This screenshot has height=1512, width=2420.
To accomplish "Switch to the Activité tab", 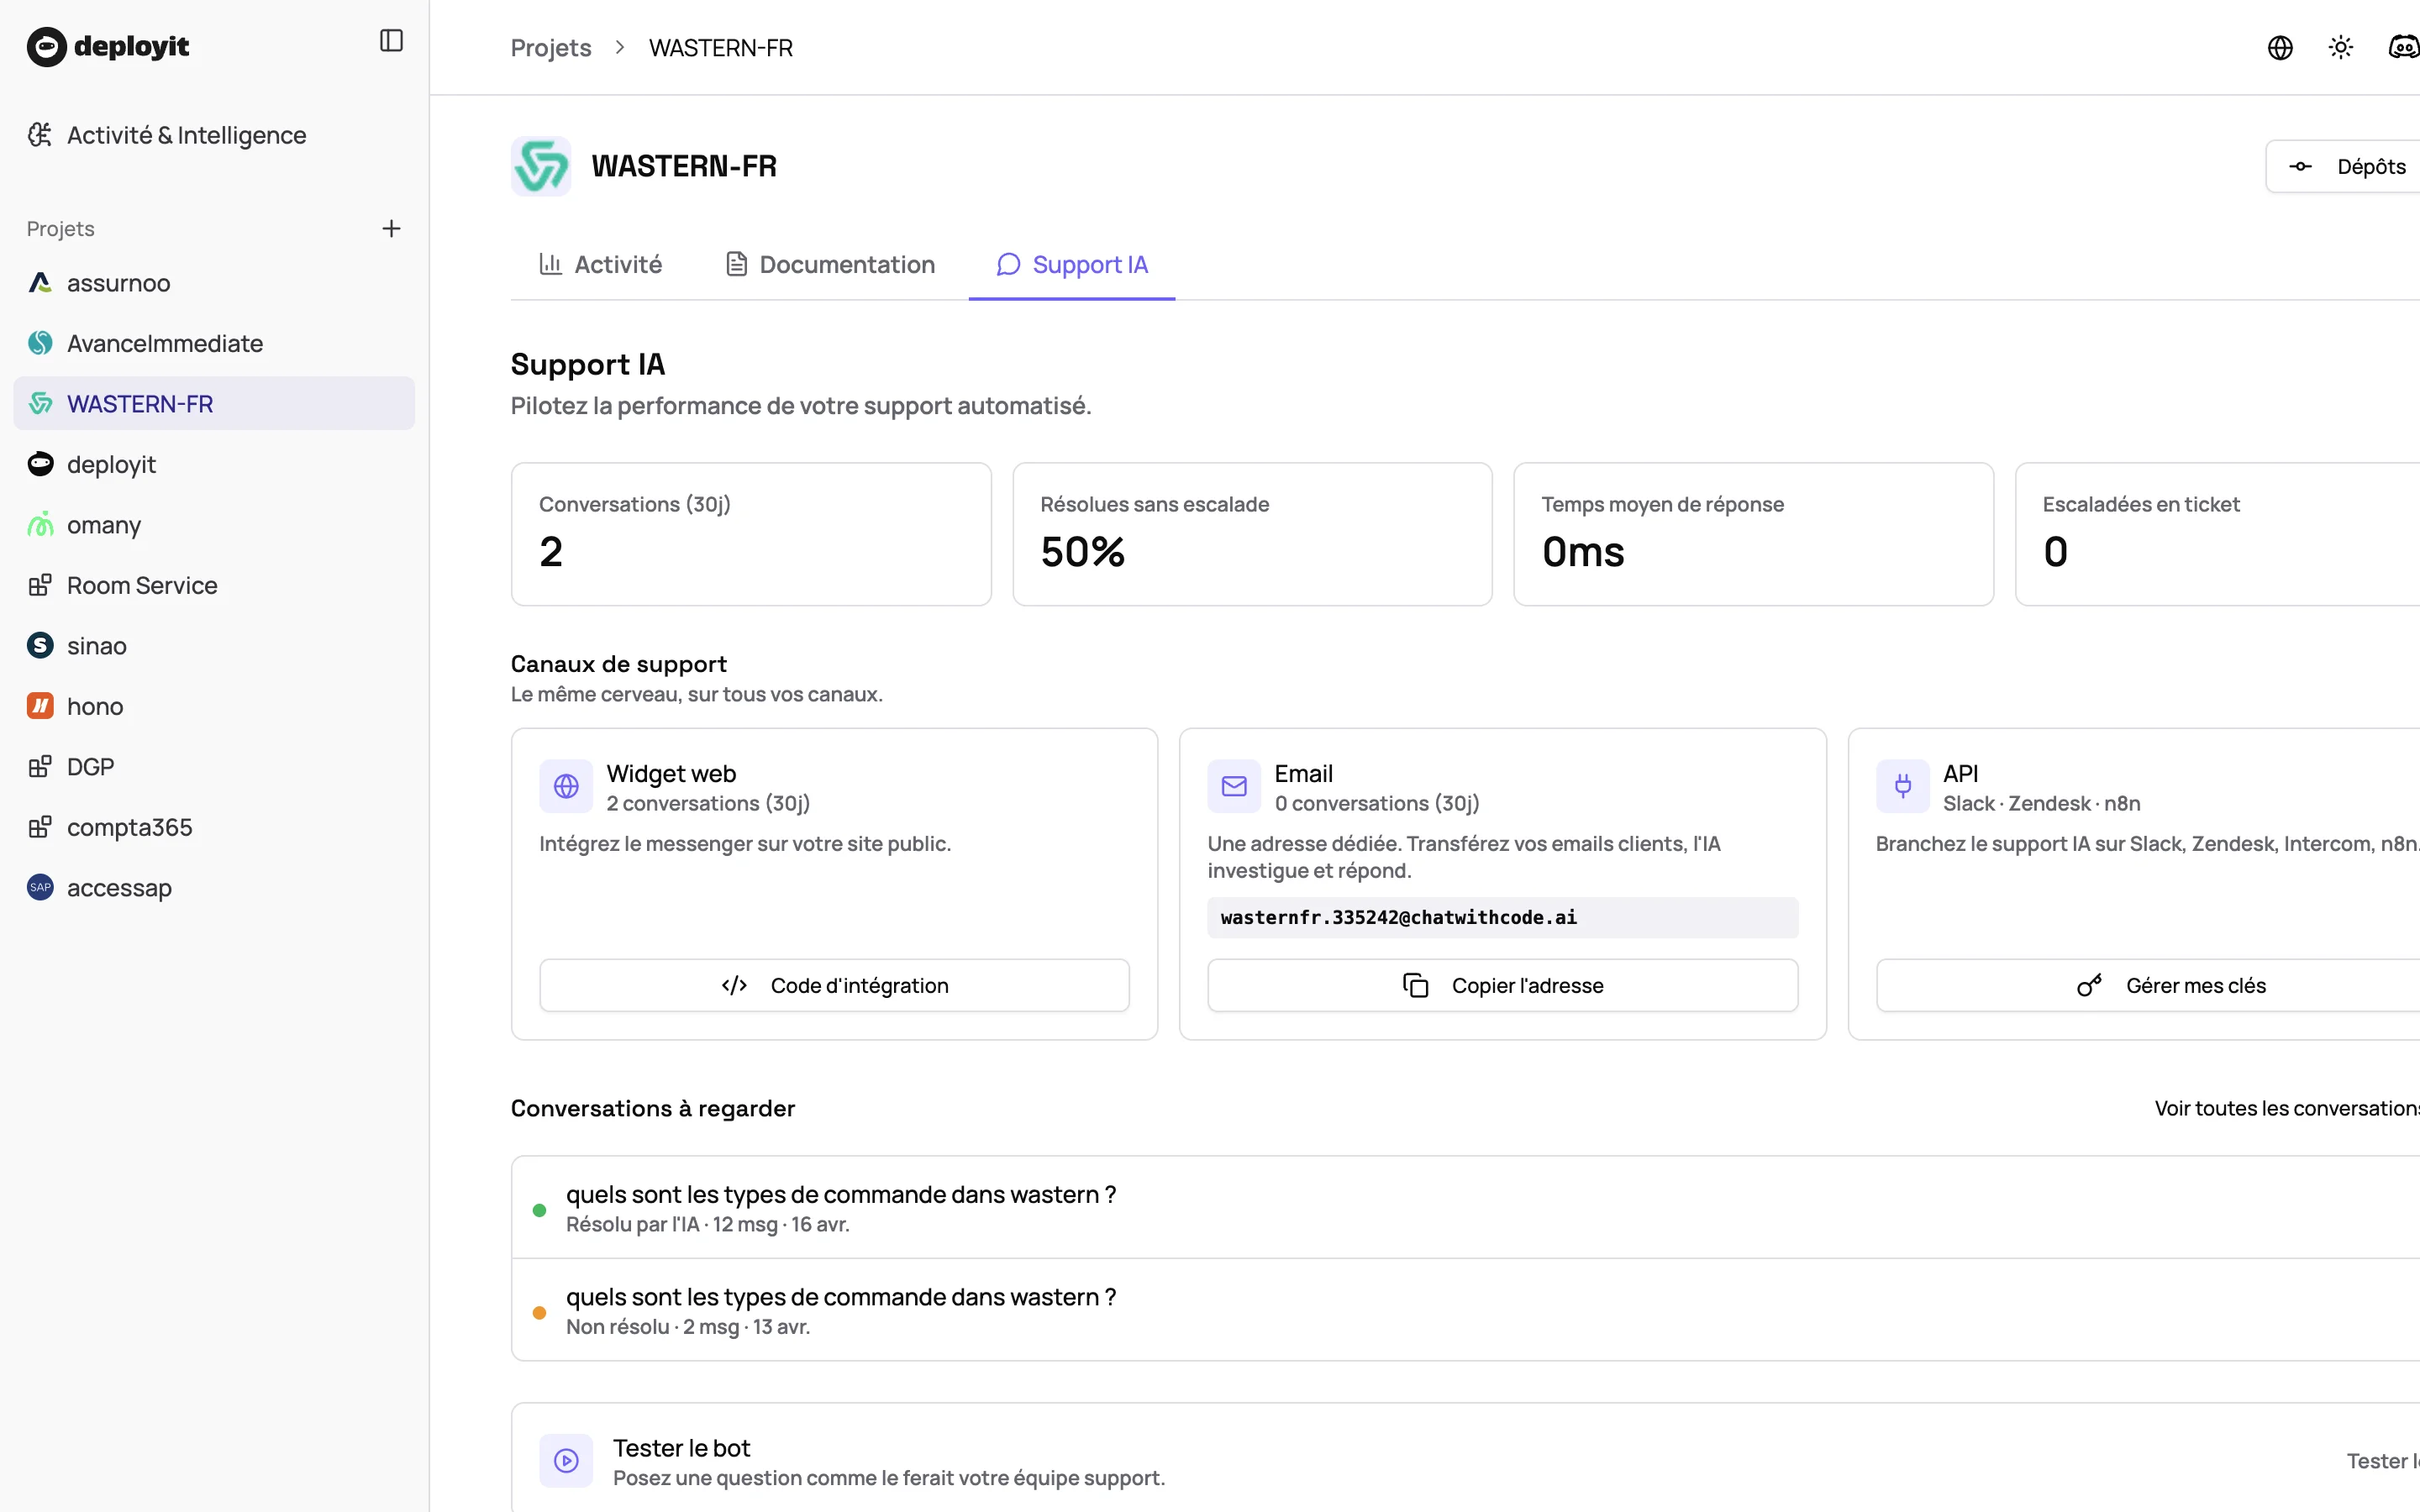I will [601, 264].
